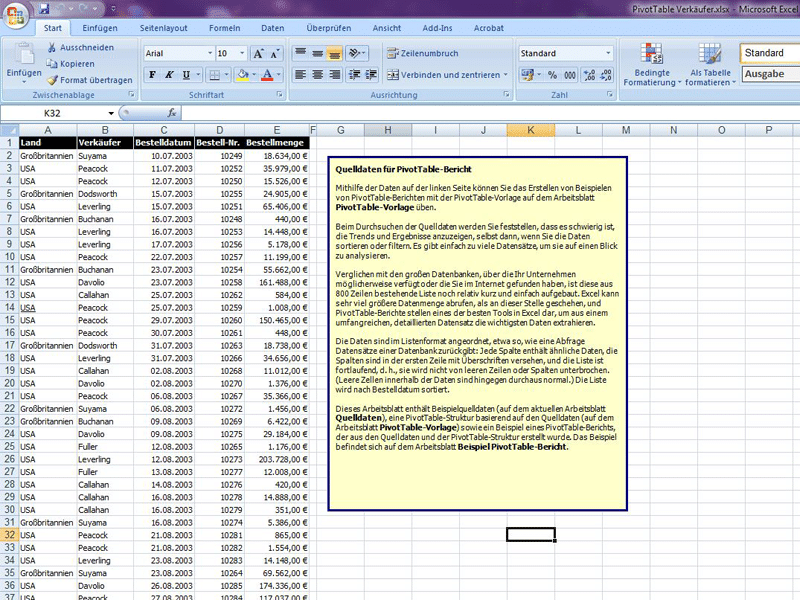Open font color dropdown arrow

coord(279,76)
